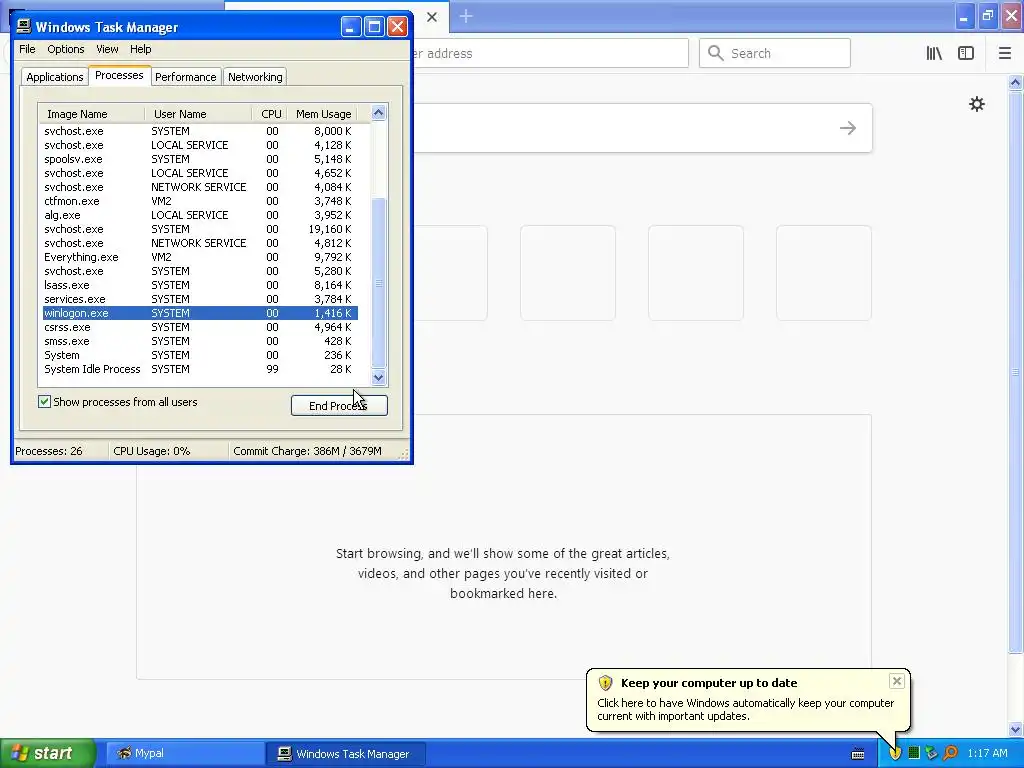
Task: Sort by Image Name column header
Action: point(91,114)
